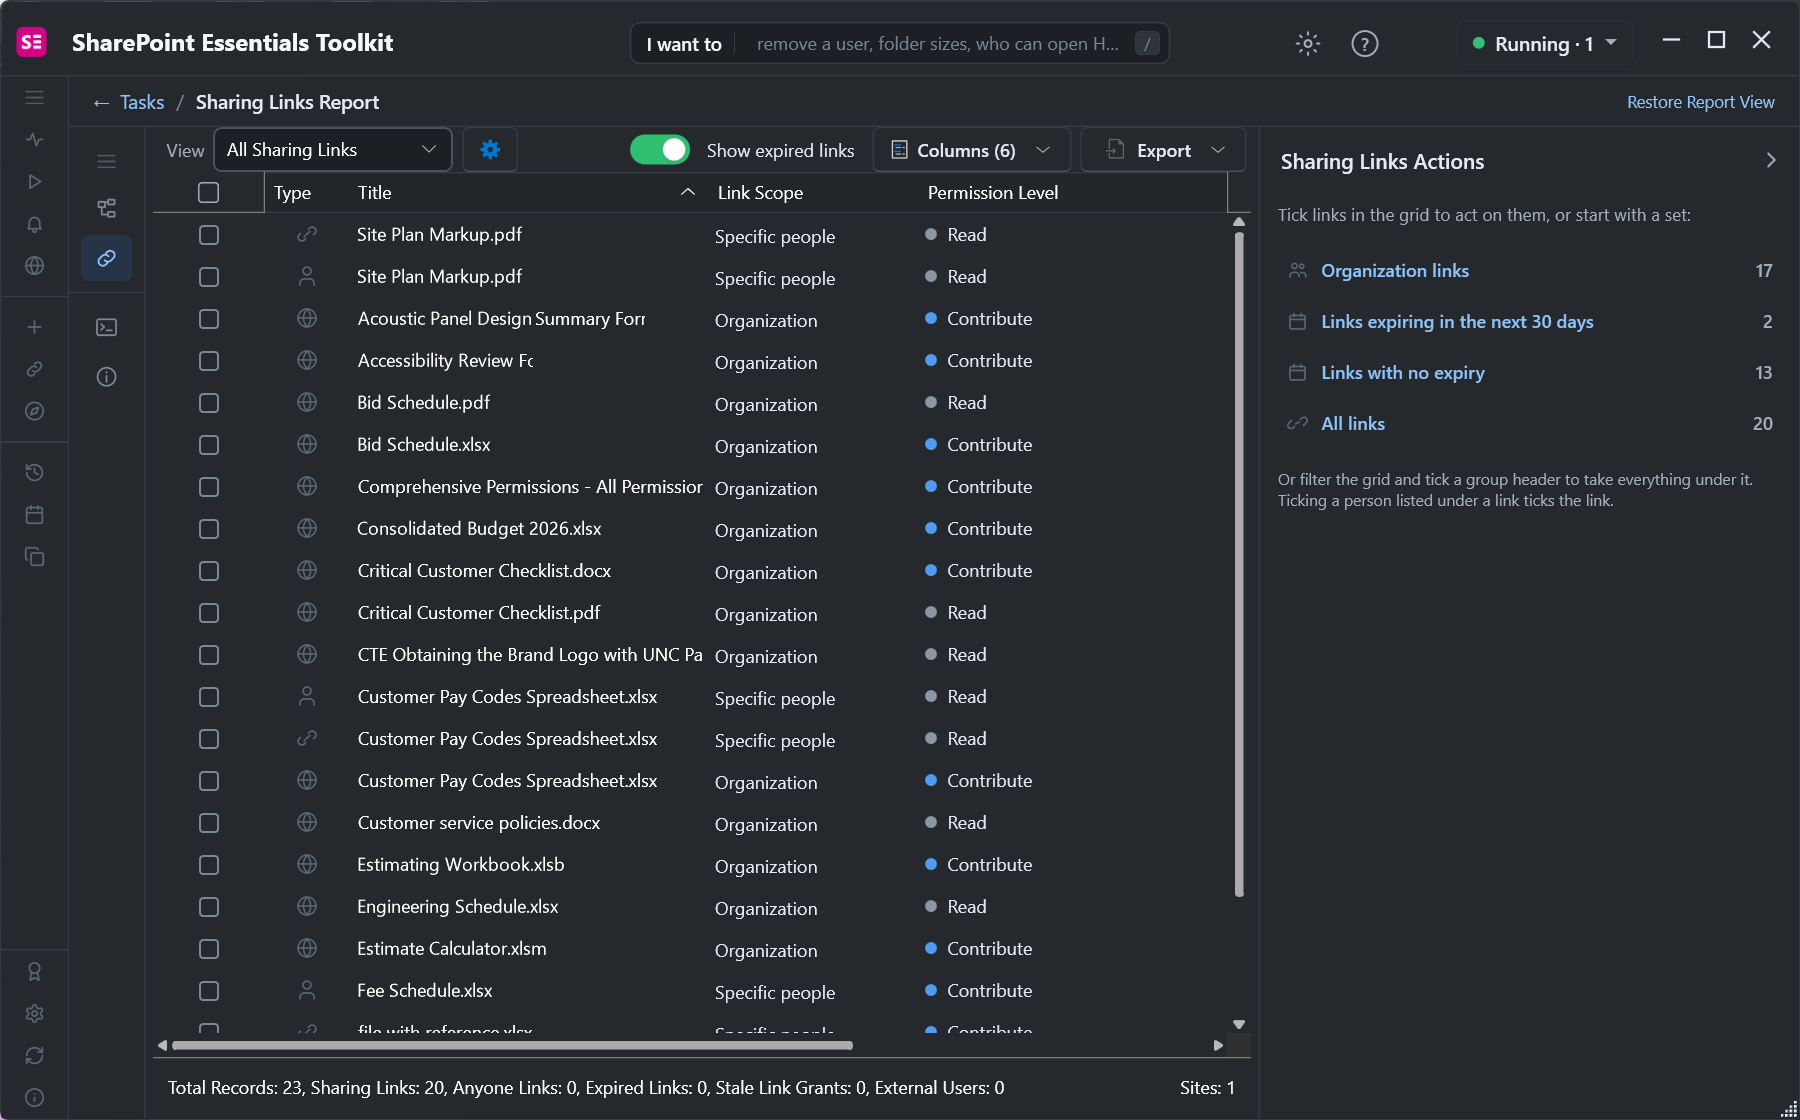The width and height of the screenshot is (1800, 1120).
Task: Open the calendar icon in left rail
Action: [x=34, y=514]
